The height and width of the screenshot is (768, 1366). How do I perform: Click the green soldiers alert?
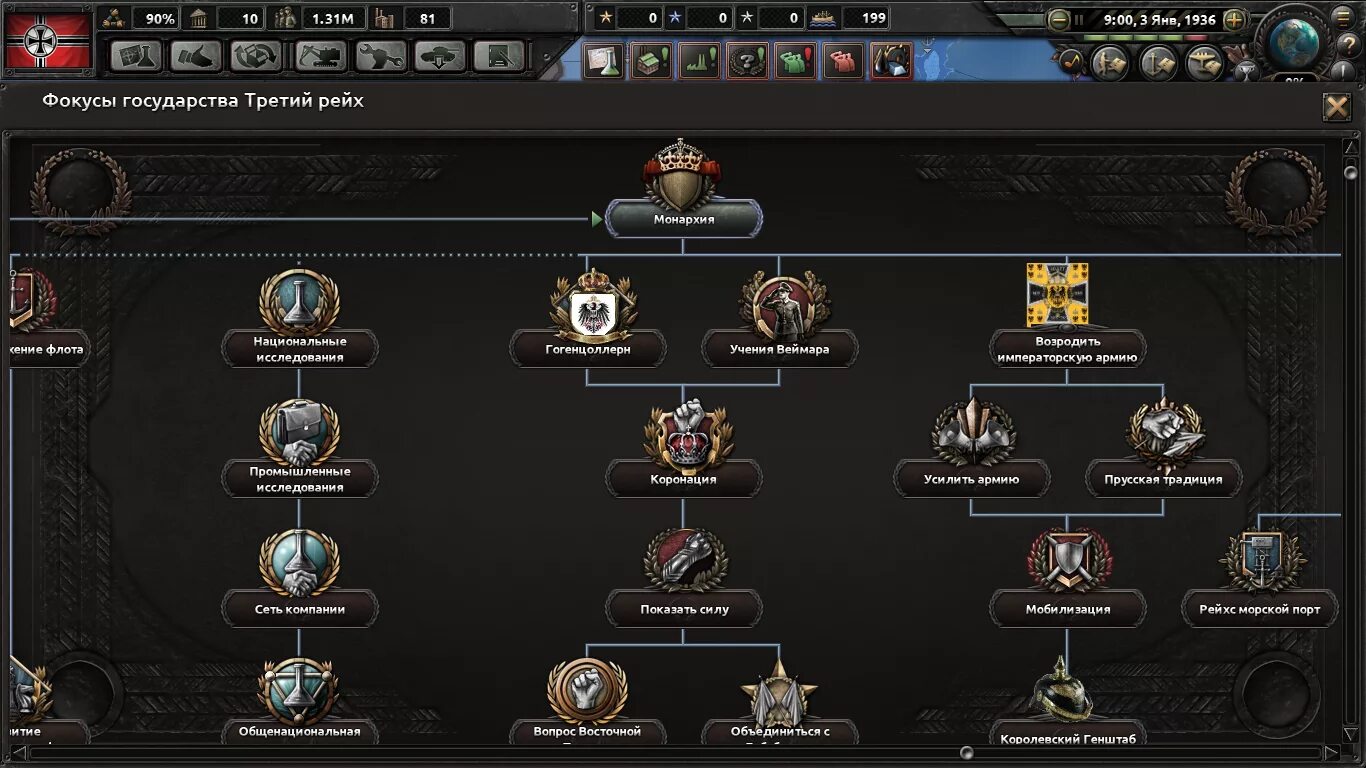point(795,61)
